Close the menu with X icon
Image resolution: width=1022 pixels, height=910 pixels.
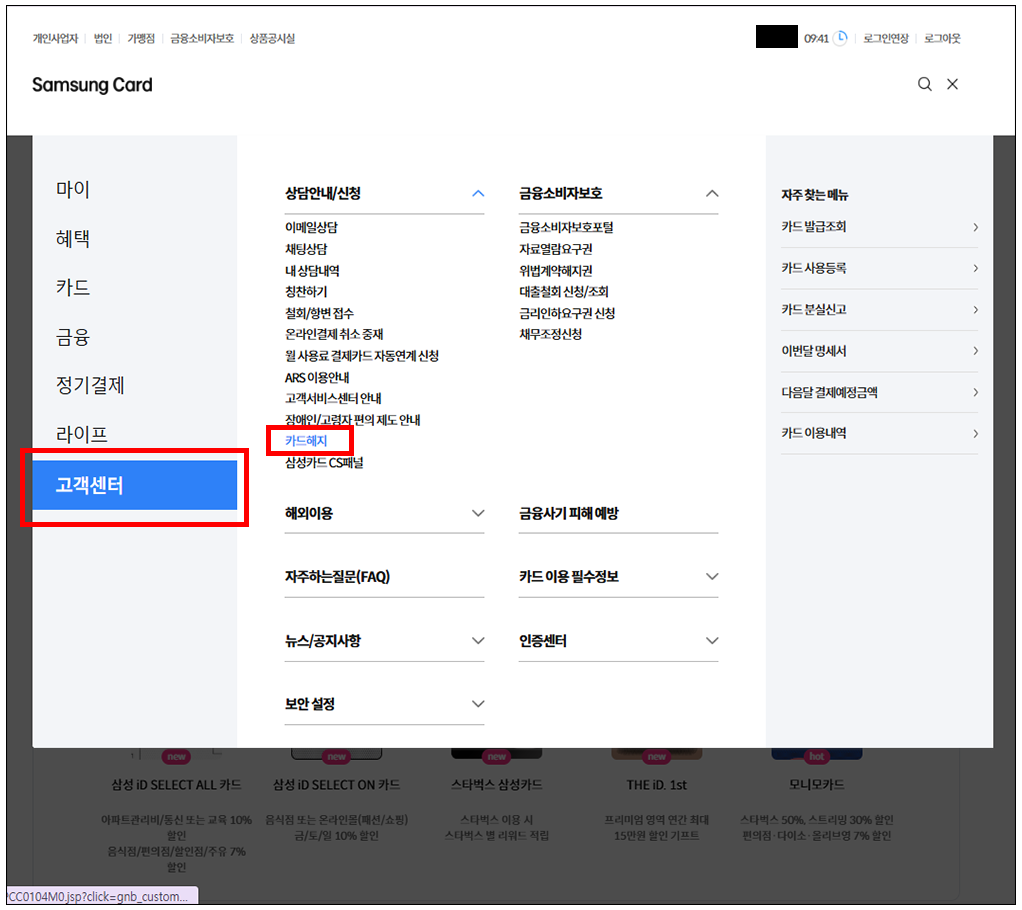952,85
